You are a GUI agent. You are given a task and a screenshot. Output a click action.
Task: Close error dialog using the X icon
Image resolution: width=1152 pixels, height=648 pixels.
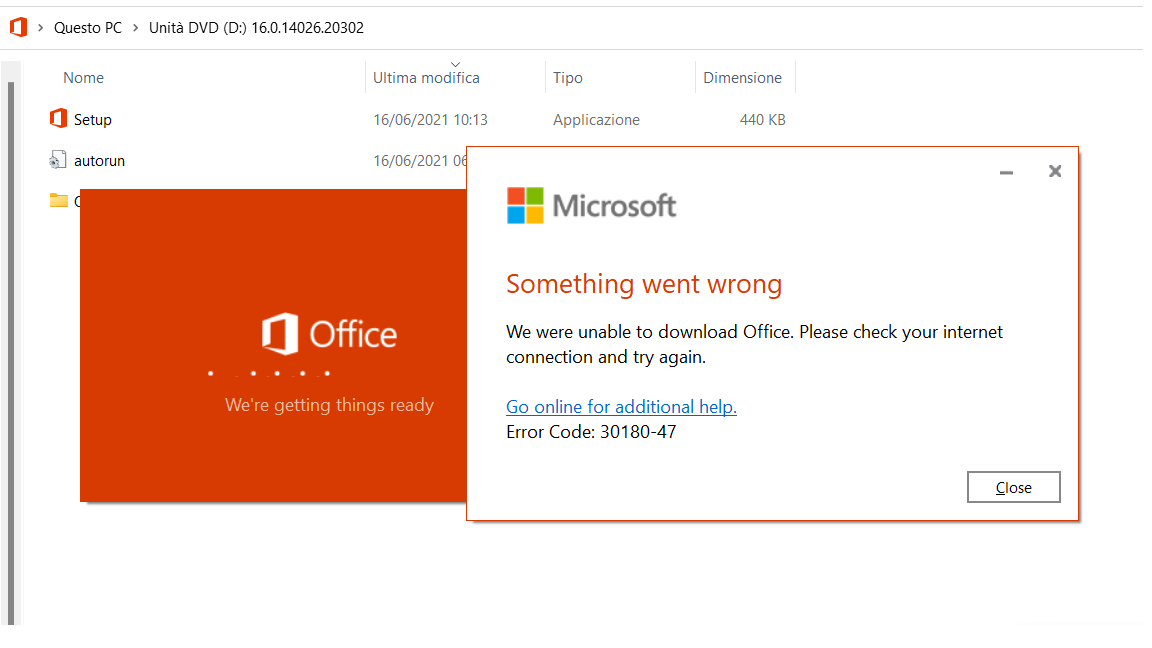[1055, 171]
